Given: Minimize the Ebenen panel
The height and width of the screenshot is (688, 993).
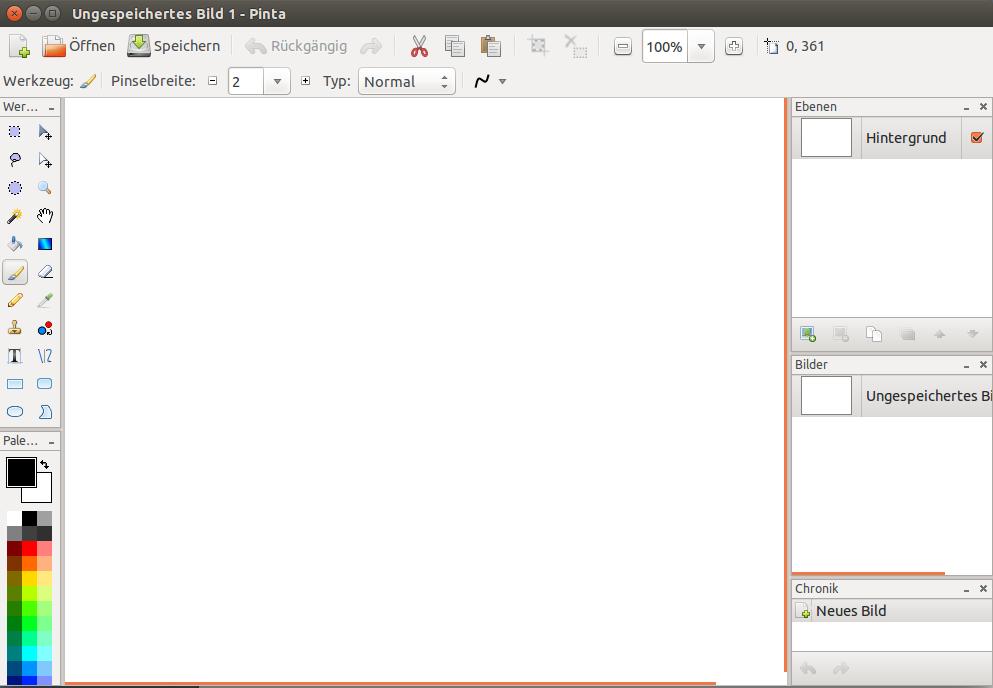Looking at the screenshot, I should (x=966, y=107).
